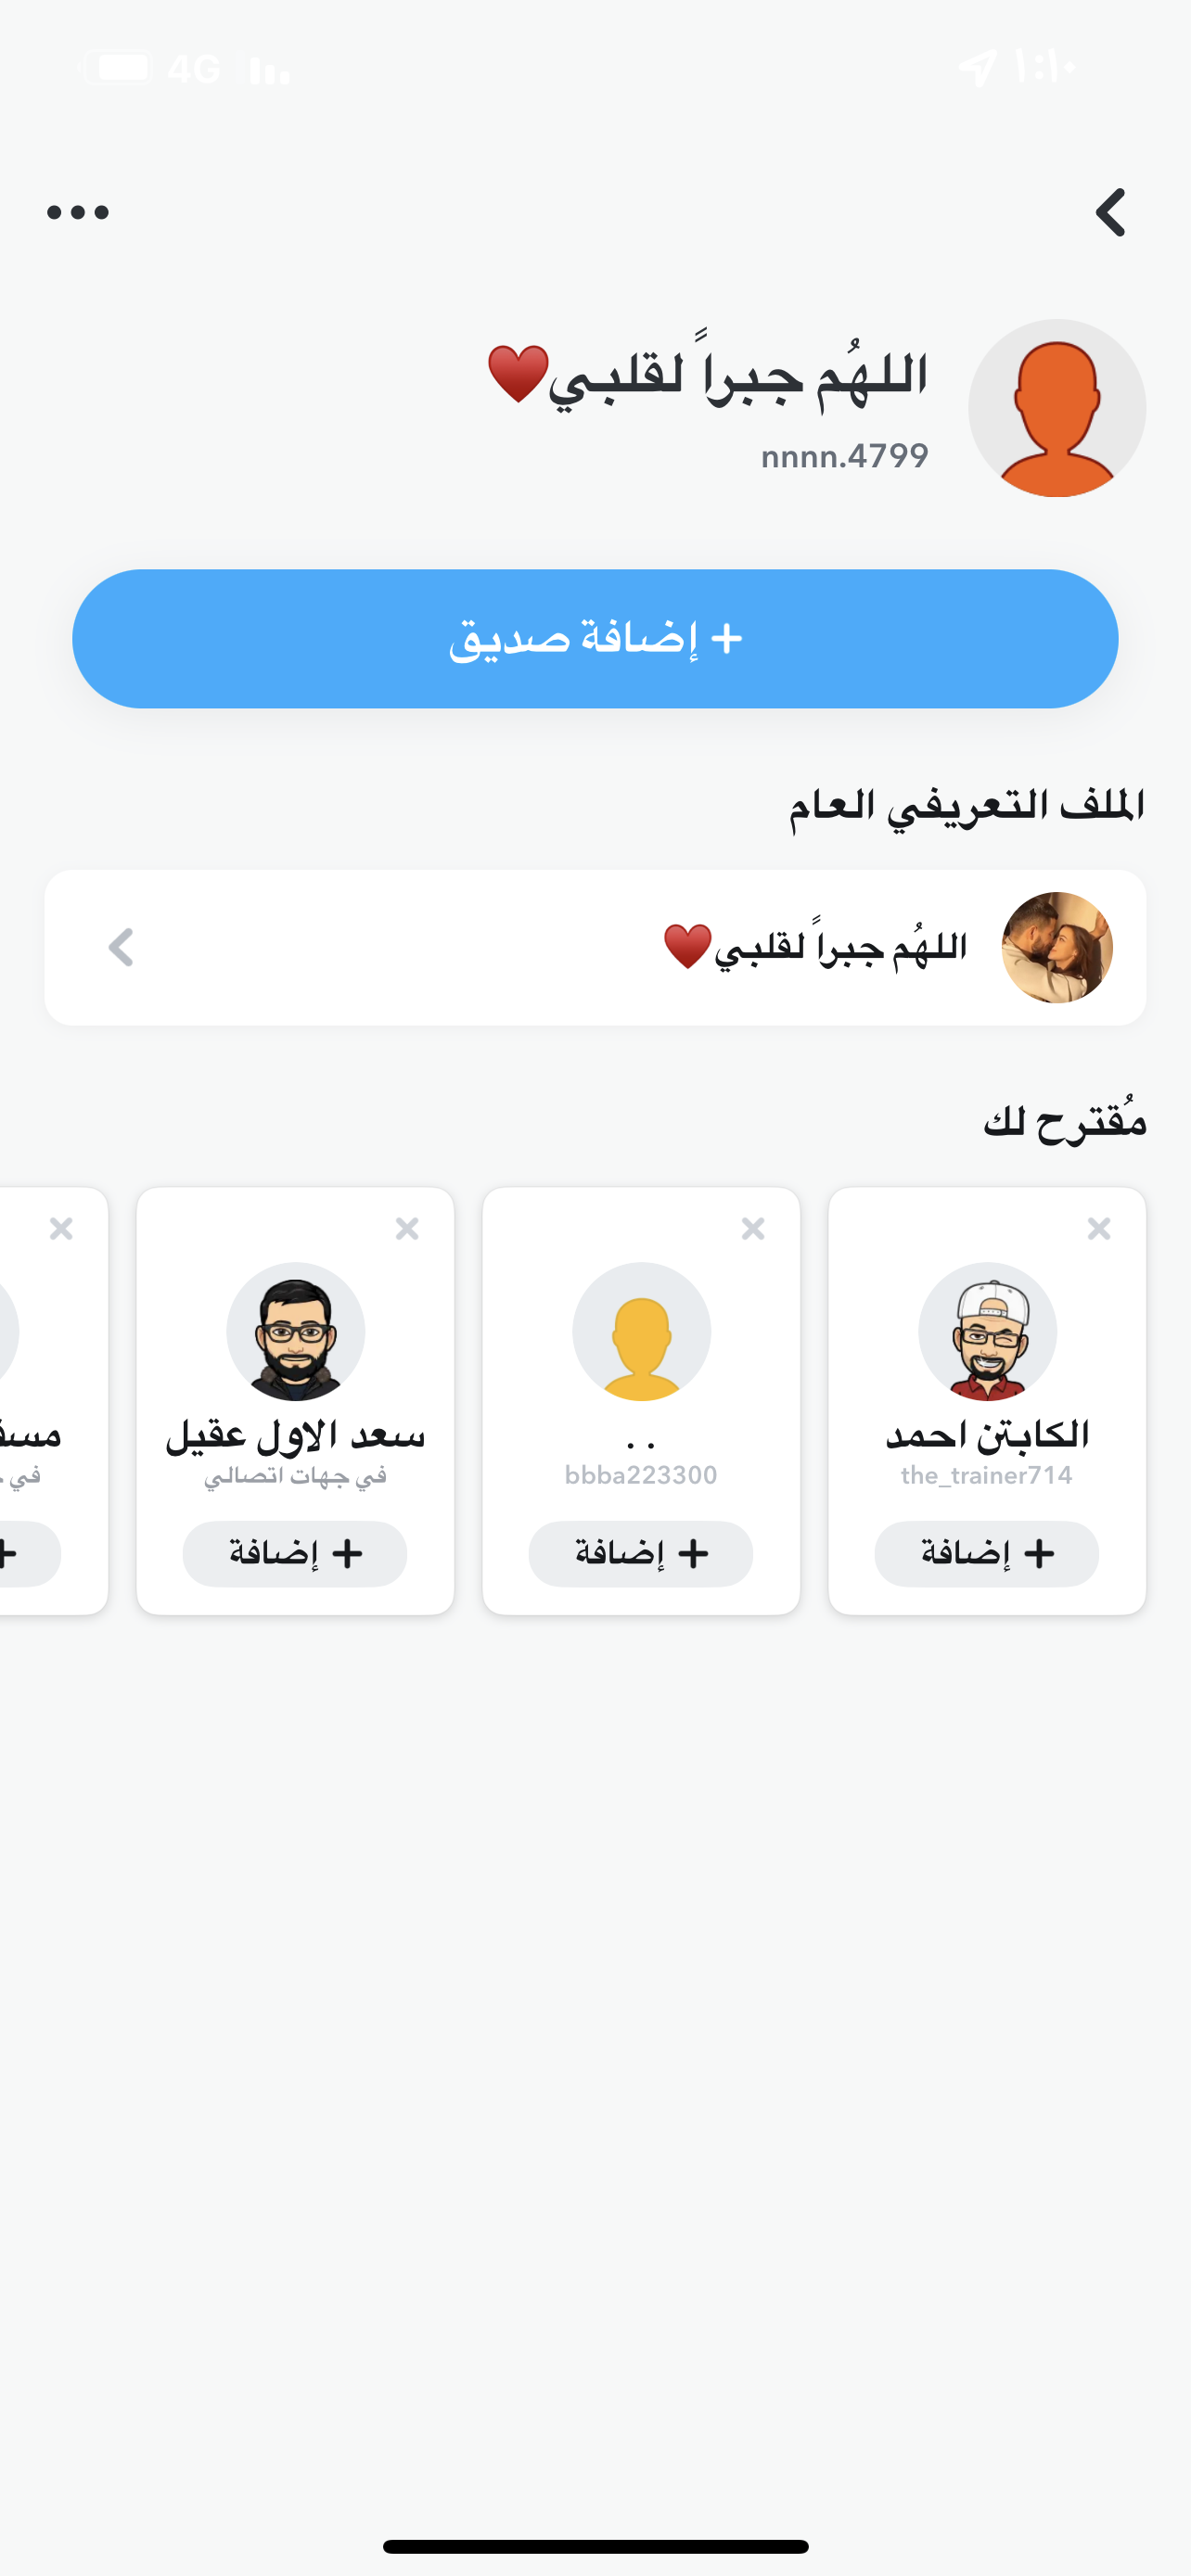Tap the إضافة صديق add friend button
Image resolution: width=1191 pixels, height=2576 pixels.
[x=595, y=639]
